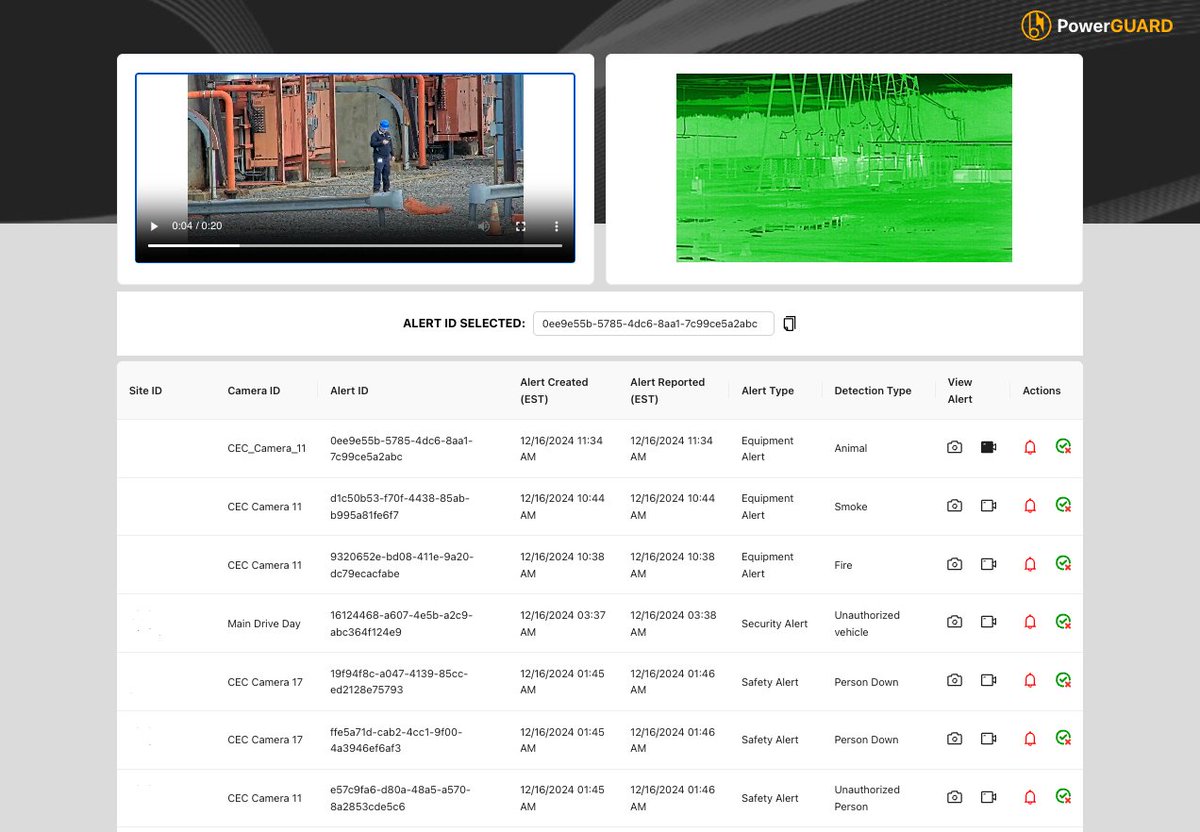Play the surveillance footage video

tap(153, 226)
